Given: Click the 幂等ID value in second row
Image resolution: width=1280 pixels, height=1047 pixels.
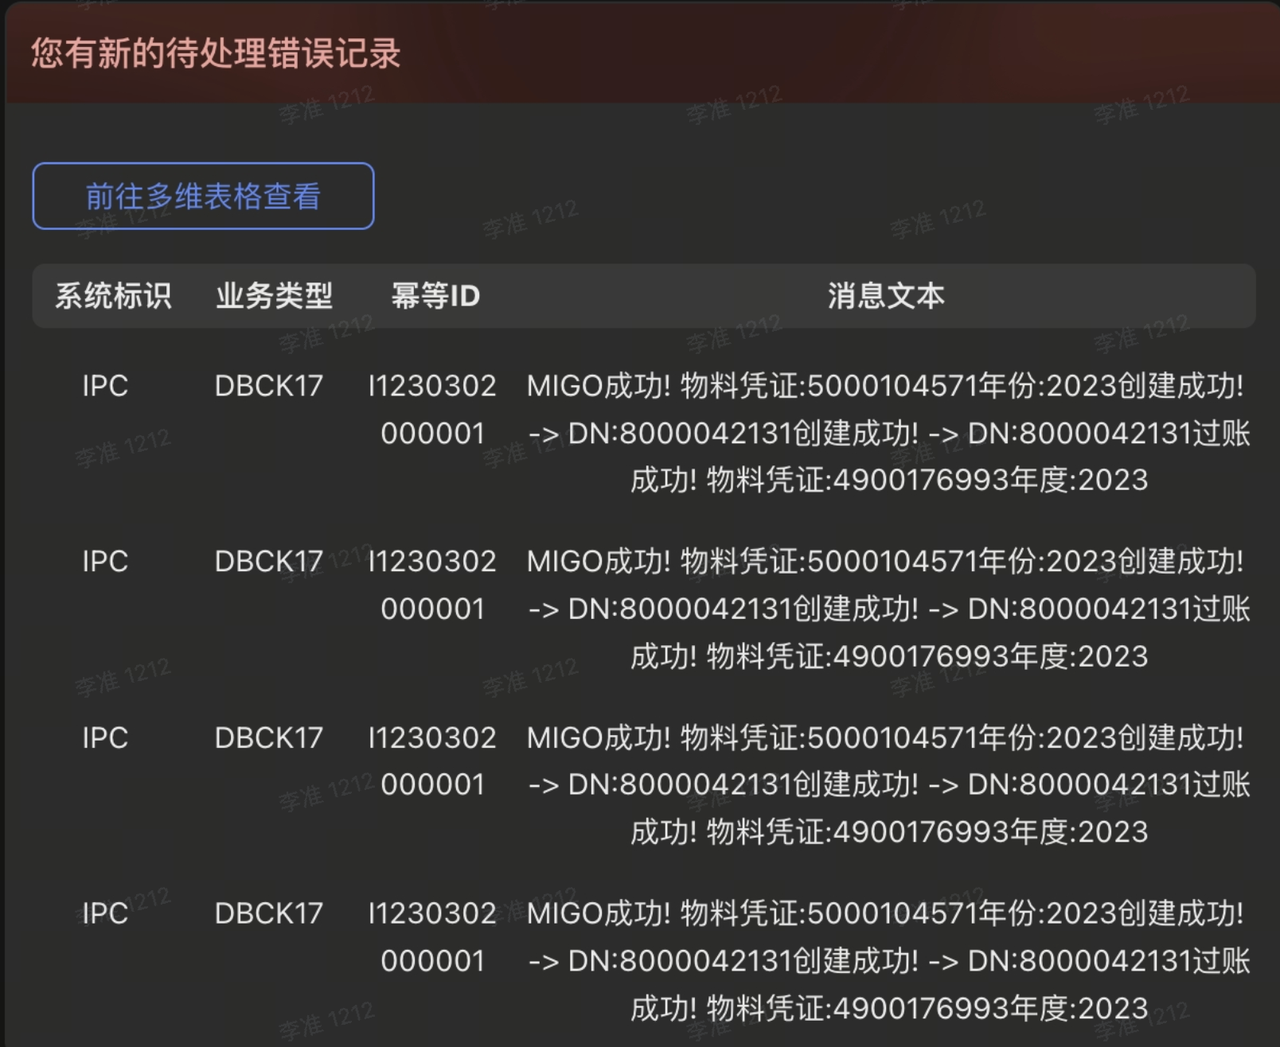Looking at the screenshot, I should (432, 585).
